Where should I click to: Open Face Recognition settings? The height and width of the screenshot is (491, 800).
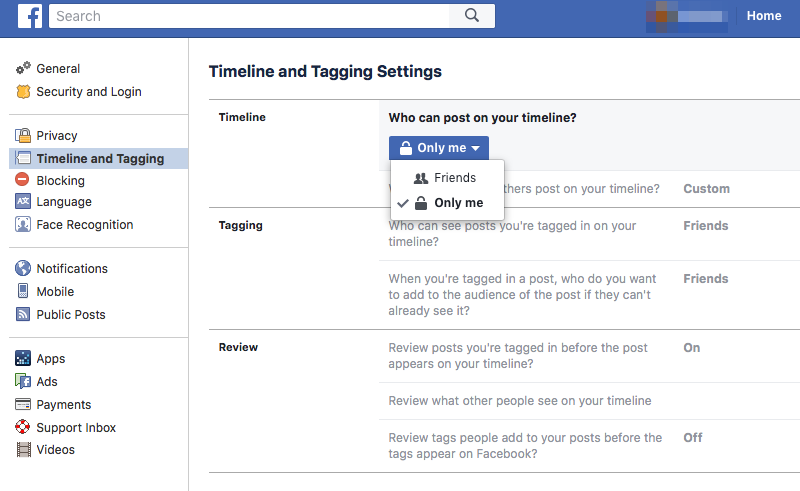(x=85, y=225)
